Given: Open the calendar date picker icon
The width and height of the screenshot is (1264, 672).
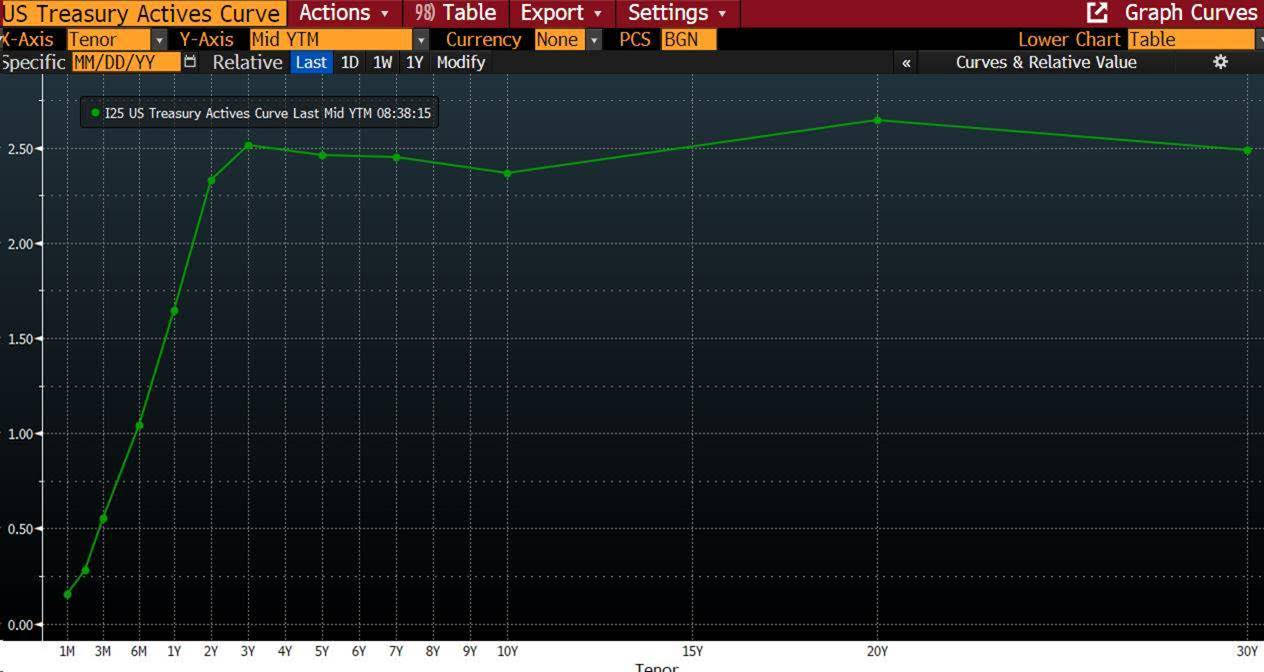Looking at the screenshot, I should point(191,62).
